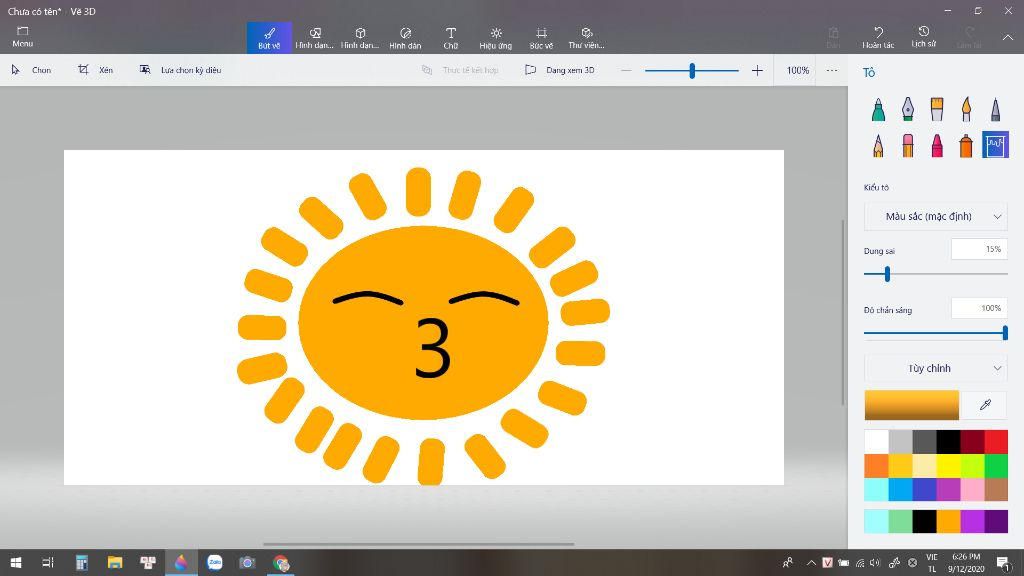Open the Thư viện 3D library tab
Viewport: 1024px width, 576px height.
pyautogui.click(x=586, y=37)
